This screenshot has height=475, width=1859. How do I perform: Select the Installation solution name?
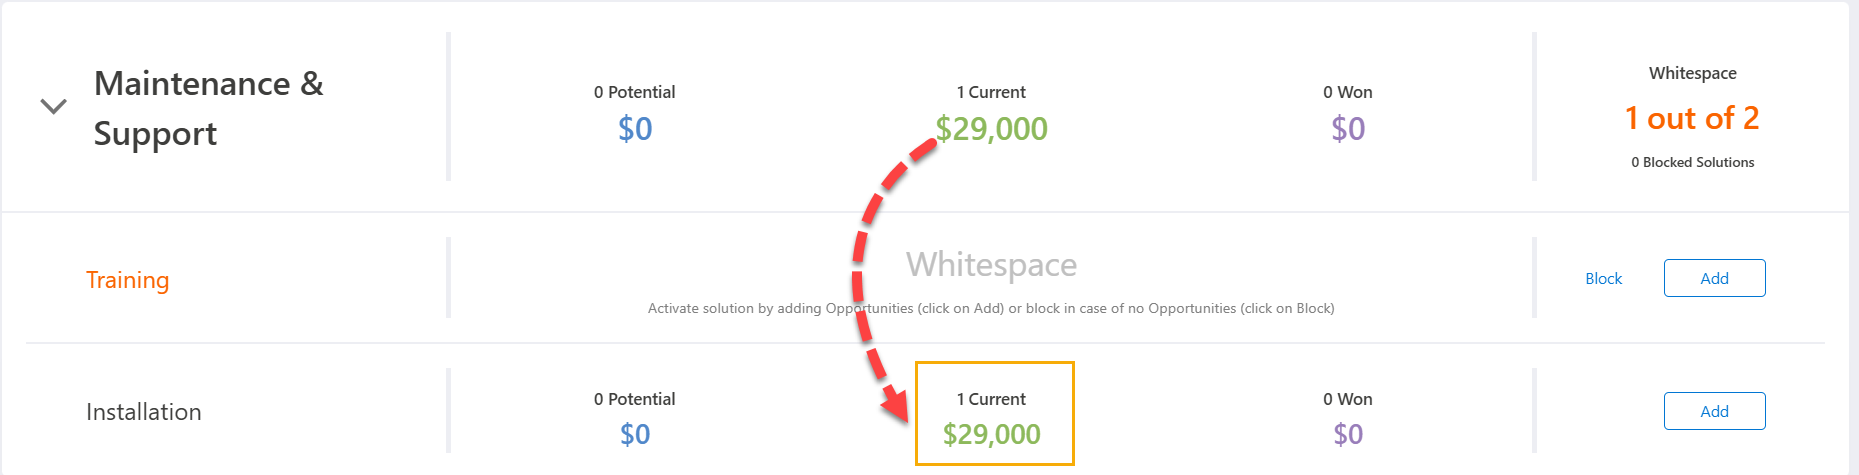click(144, 412)
